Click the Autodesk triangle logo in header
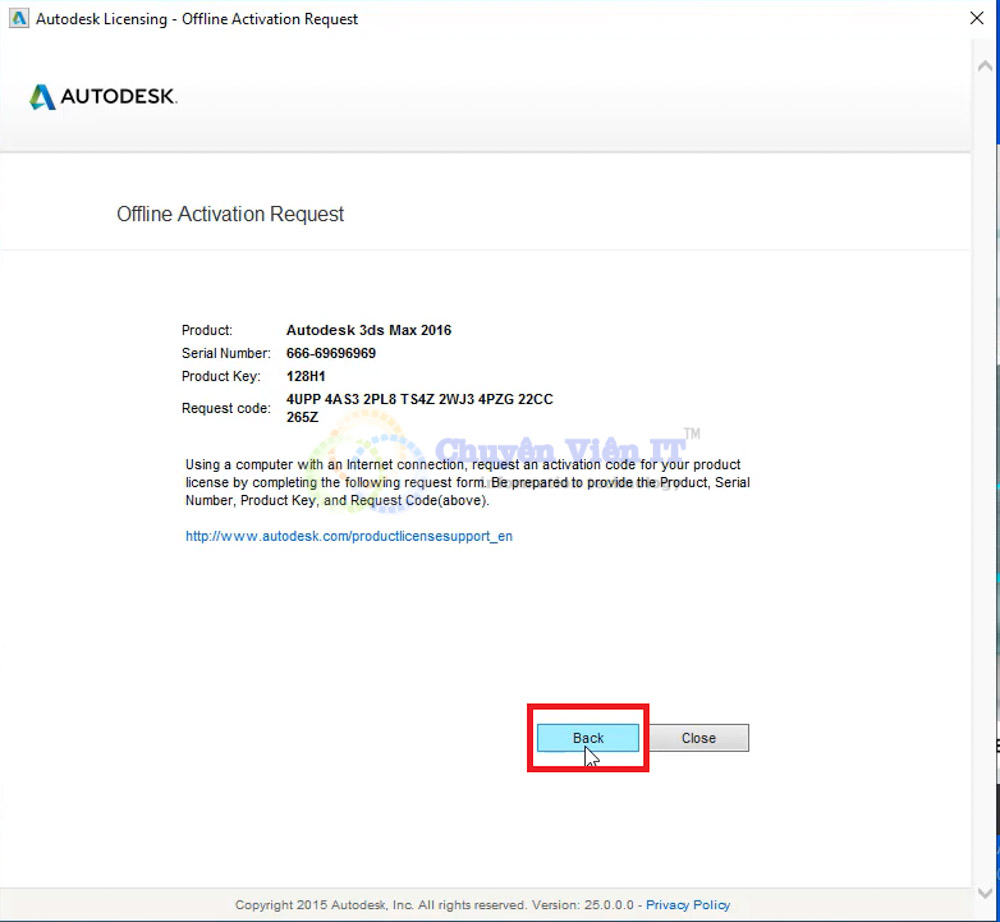1000x922 pixels. click(x=42, y=97)
